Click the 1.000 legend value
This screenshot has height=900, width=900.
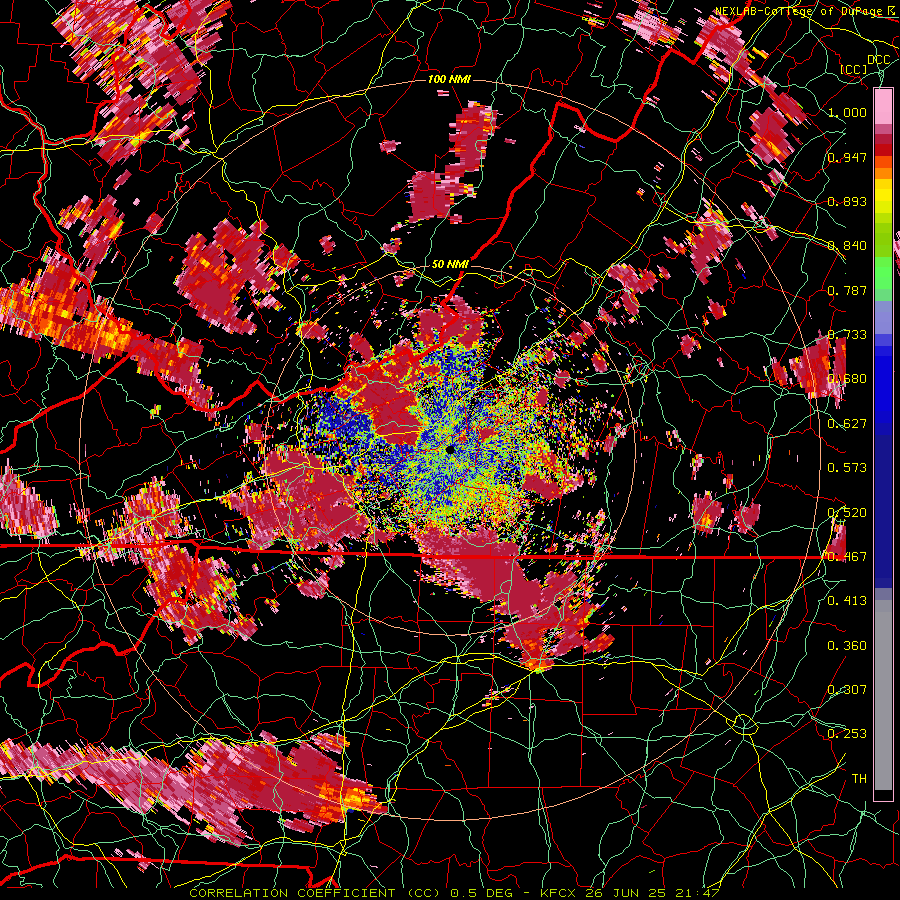[x=847, y=112]
